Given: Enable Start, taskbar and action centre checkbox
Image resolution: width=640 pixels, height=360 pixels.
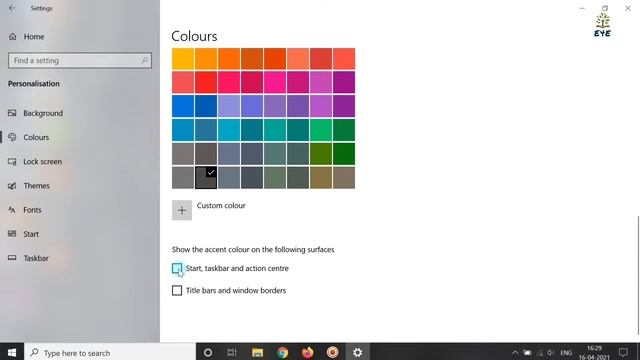Looking at the screenshot, I should (177, 268).
